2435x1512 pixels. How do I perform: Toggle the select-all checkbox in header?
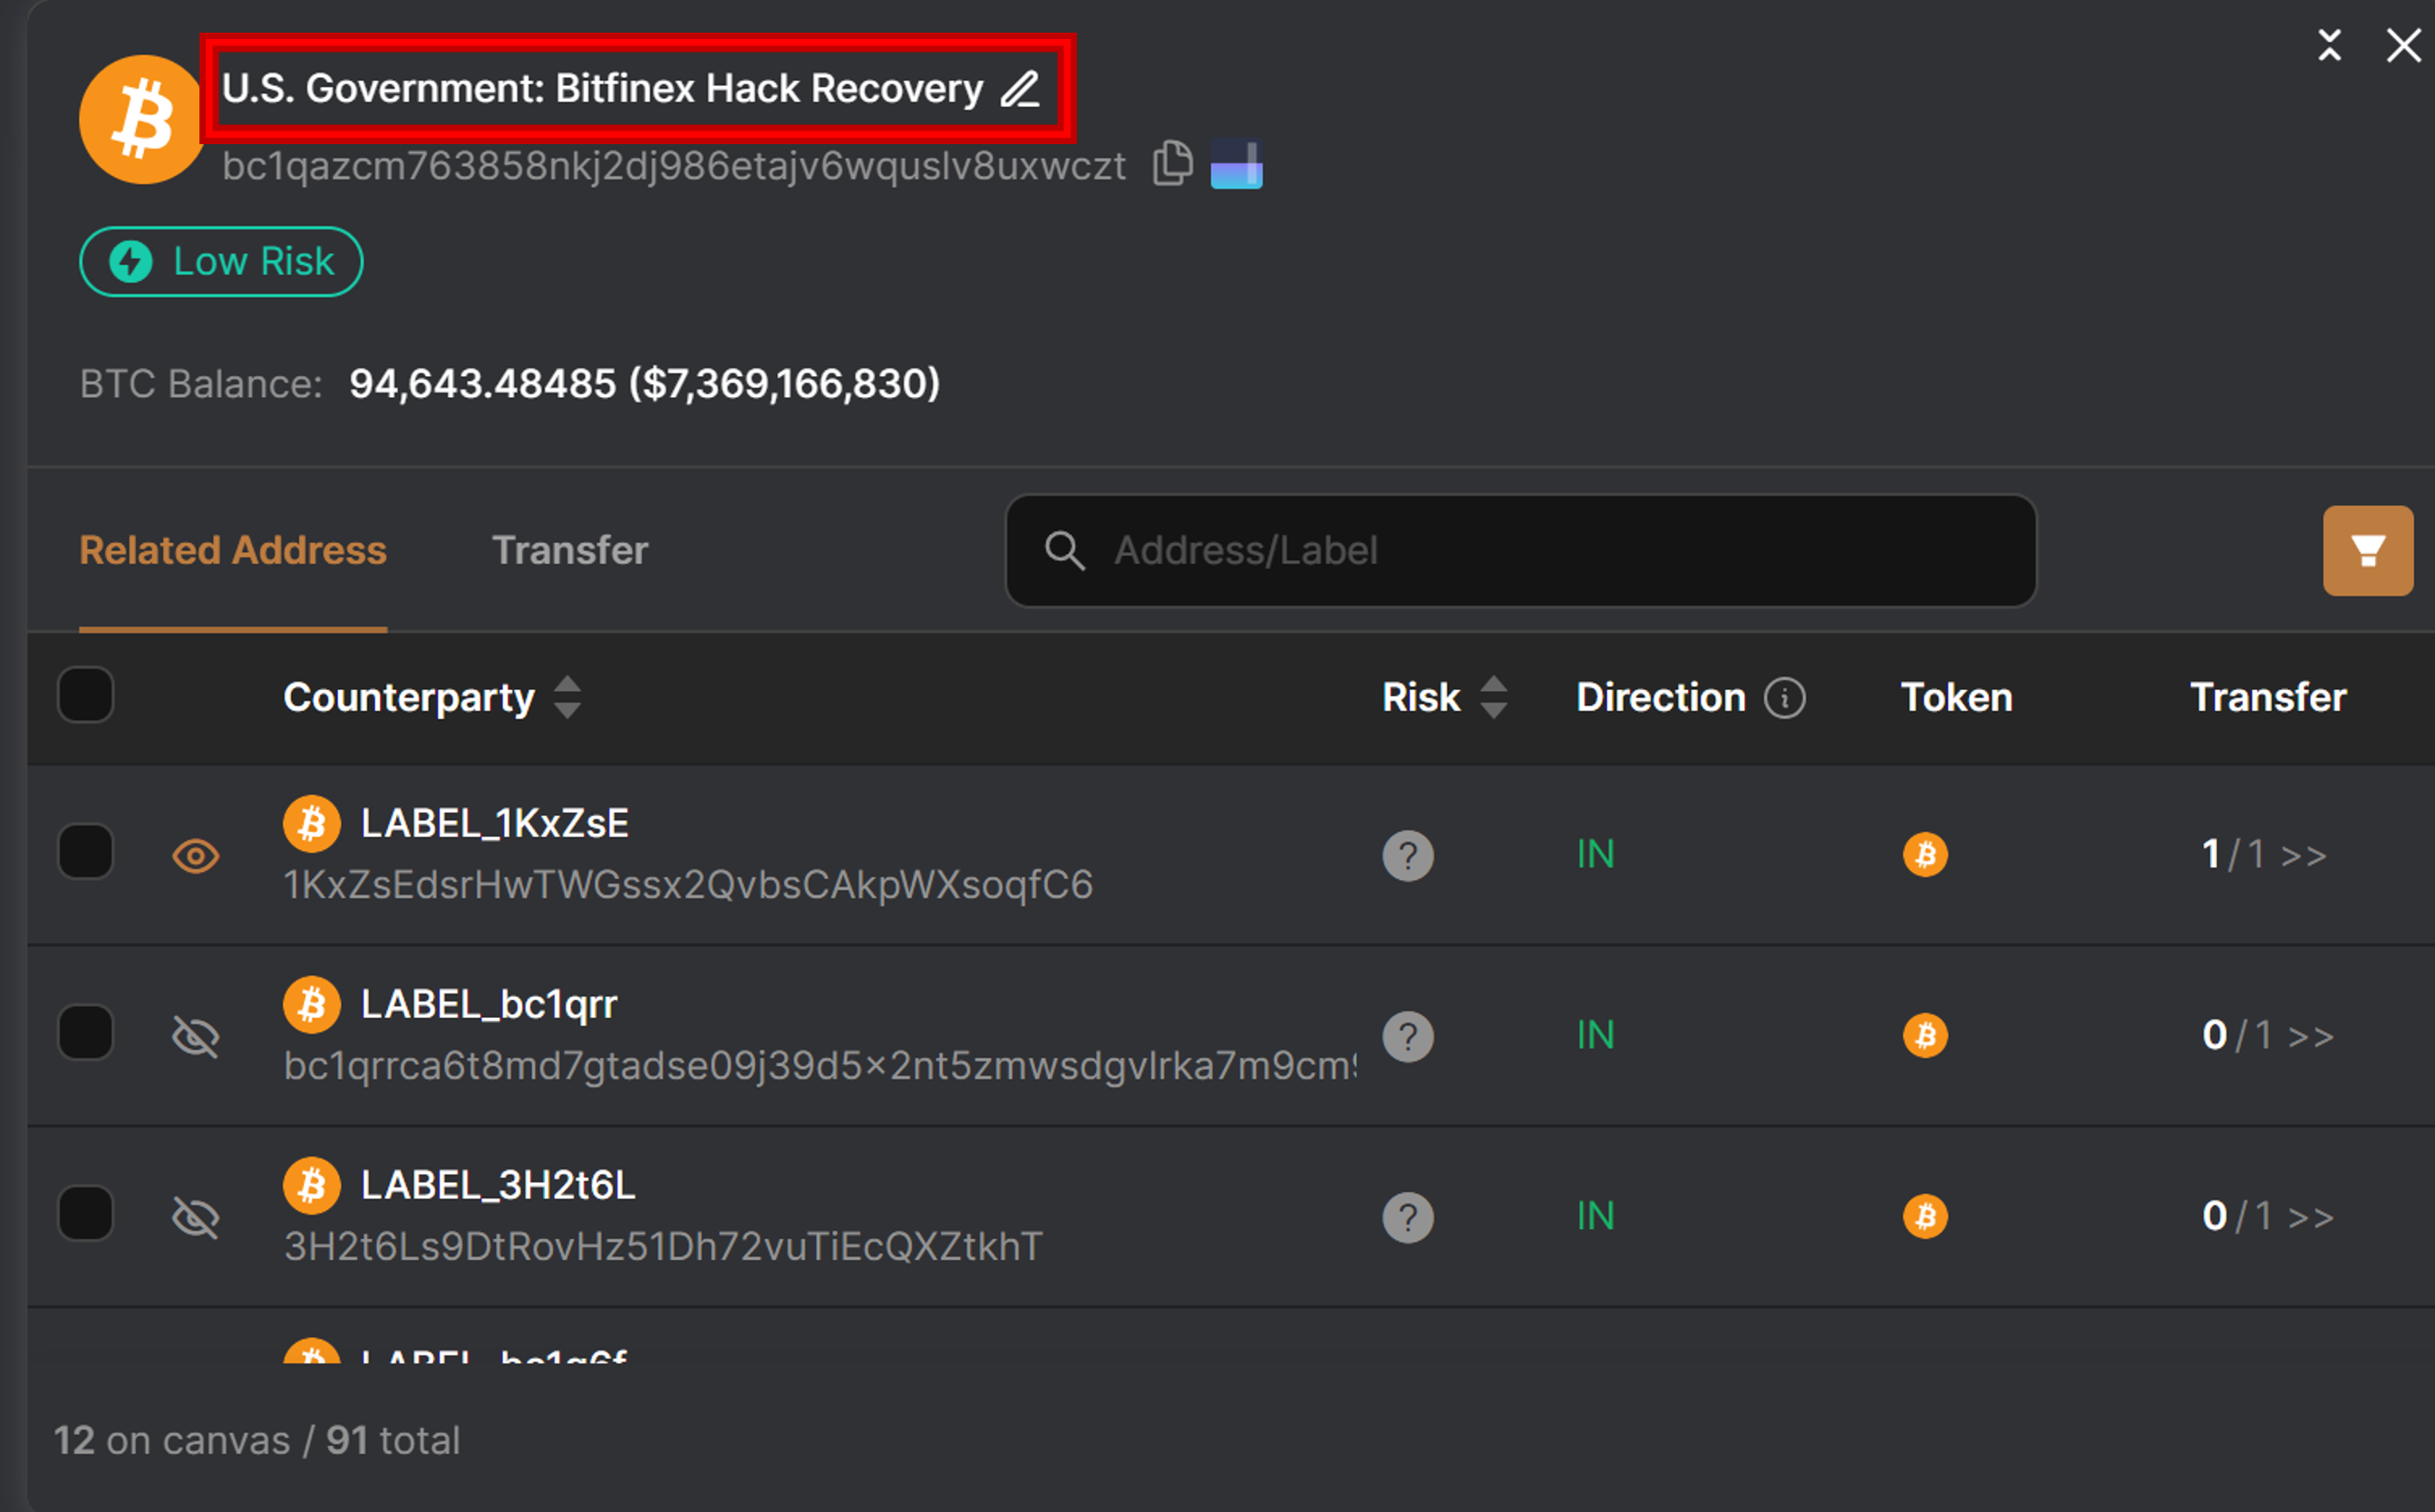[86, 695]
